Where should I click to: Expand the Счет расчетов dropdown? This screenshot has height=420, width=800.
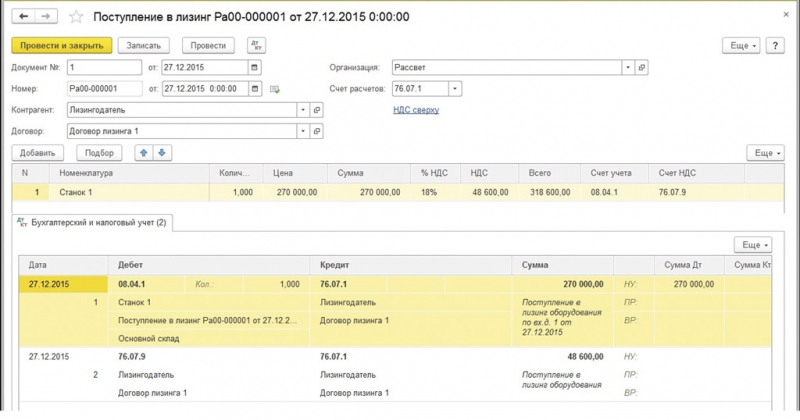[455, 89]
